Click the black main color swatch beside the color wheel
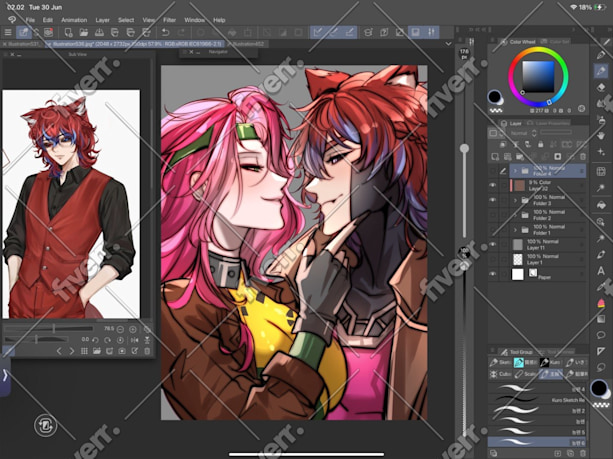The width and height of the screenshot is (613, 459). point(495,96)
